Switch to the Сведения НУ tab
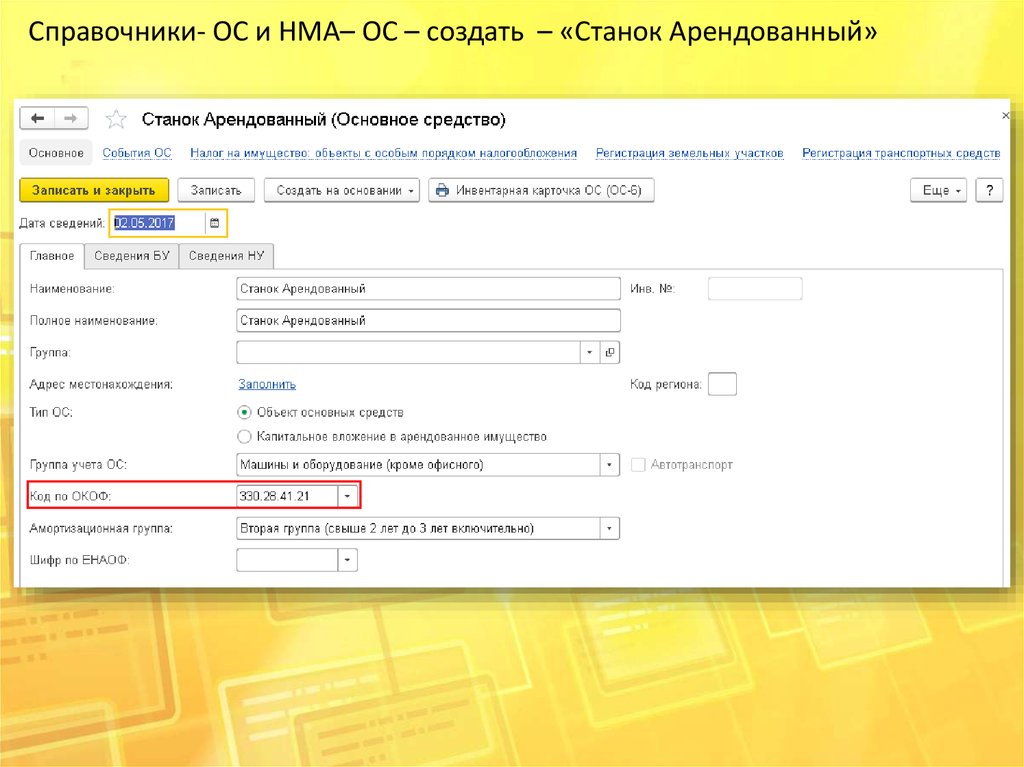The width and height of the screenshot is (1024, 767). click(226, 256)
